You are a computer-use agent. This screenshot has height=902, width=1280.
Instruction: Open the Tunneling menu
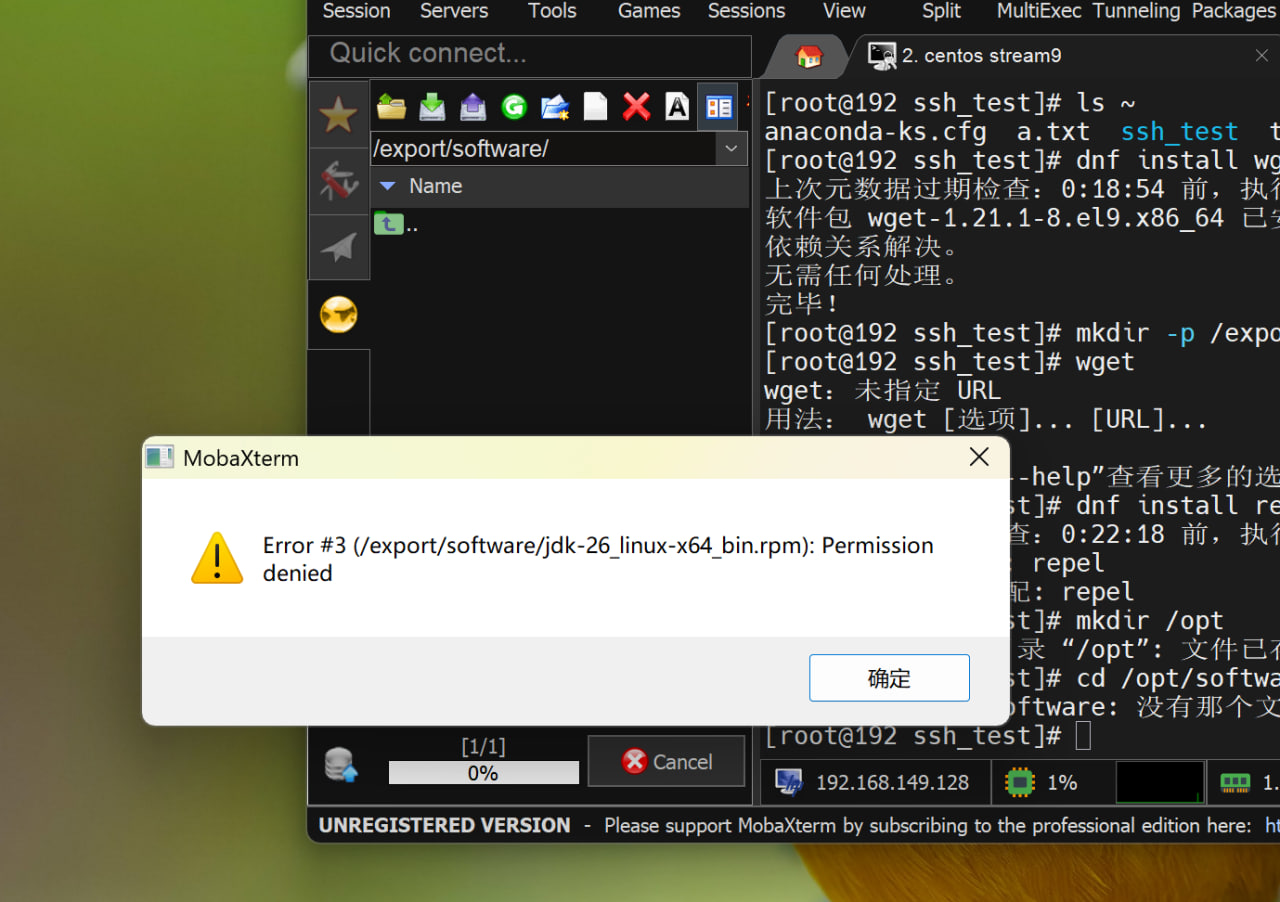(x=1136, y=11)
